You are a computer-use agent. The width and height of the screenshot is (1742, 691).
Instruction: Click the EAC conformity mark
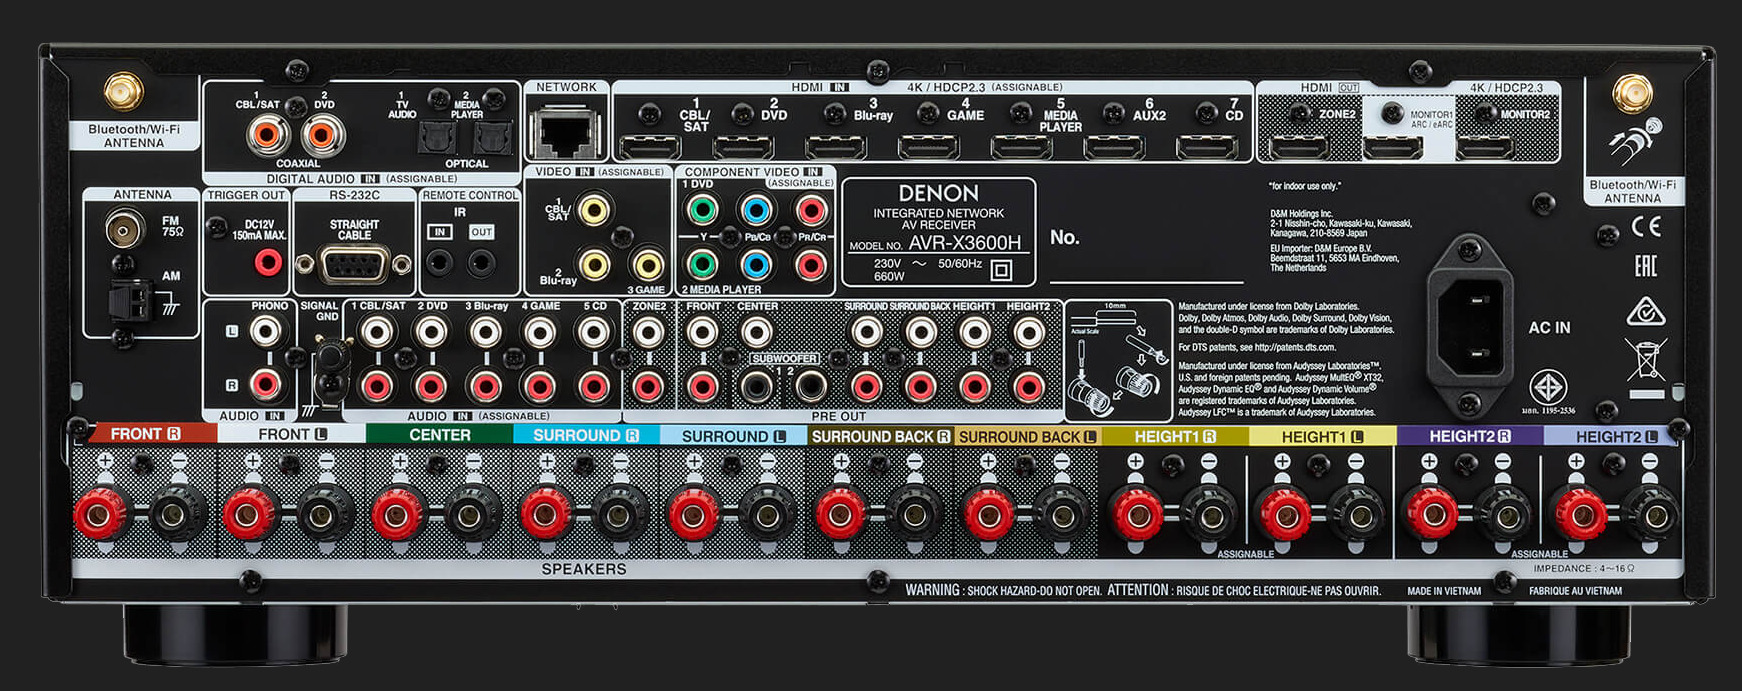(1645, 266)
